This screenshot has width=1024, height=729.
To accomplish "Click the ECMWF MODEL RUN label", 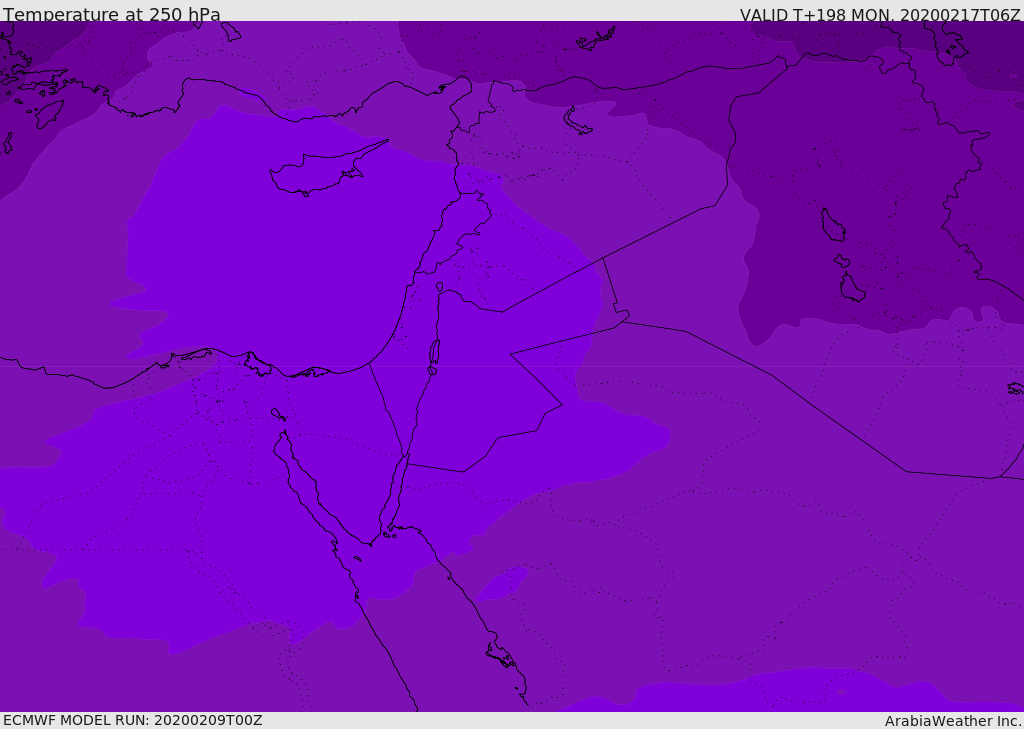I will [x=132, y=720].
